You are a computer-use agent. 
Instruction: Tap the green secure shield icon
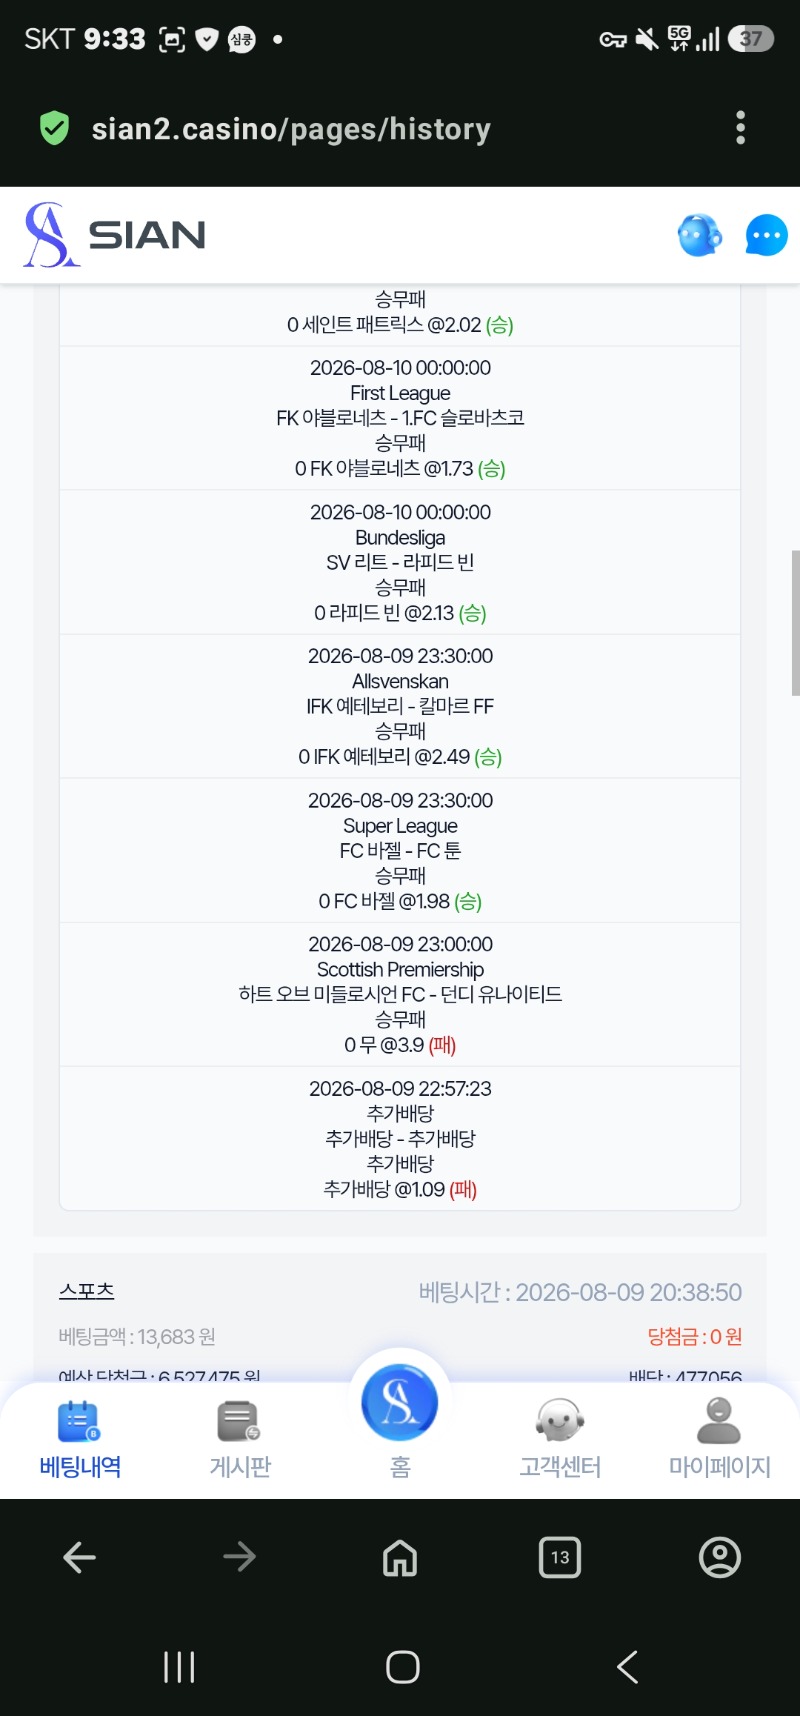point(54,128)
